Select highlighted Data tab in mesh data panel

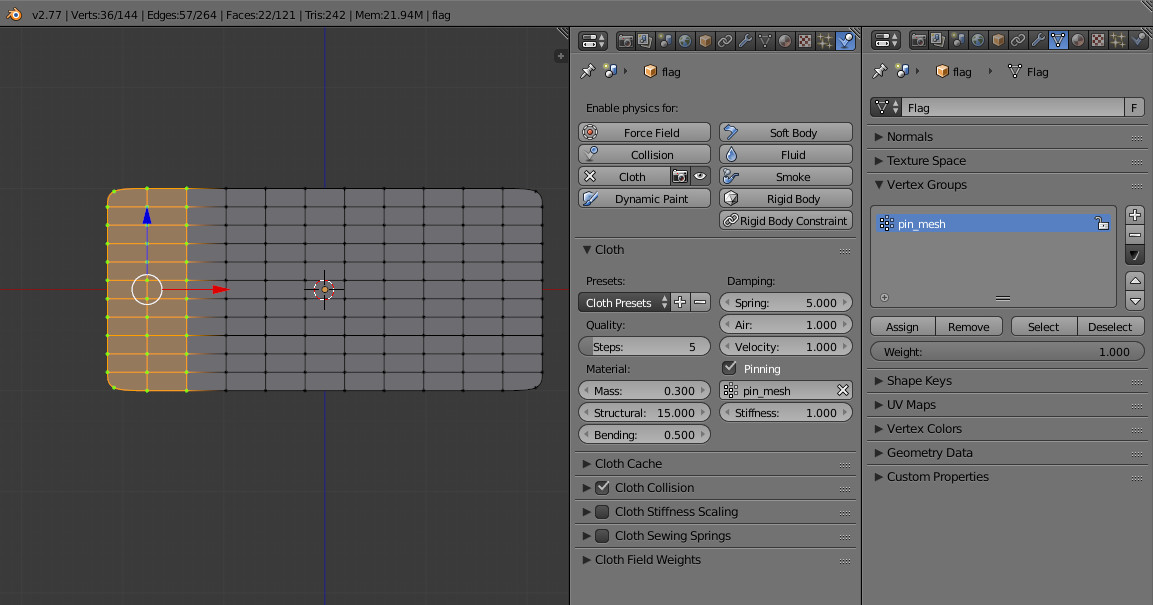[1057, 41]
